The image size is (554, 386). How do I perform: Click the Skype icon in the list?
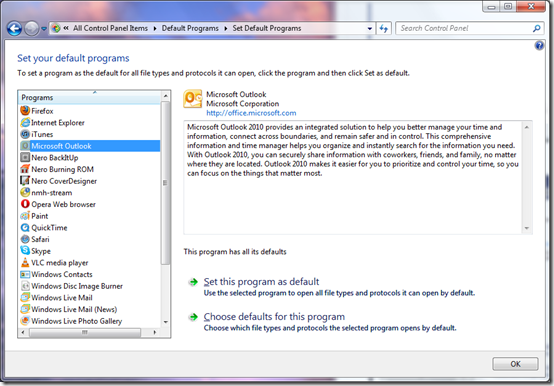[25, 250]
